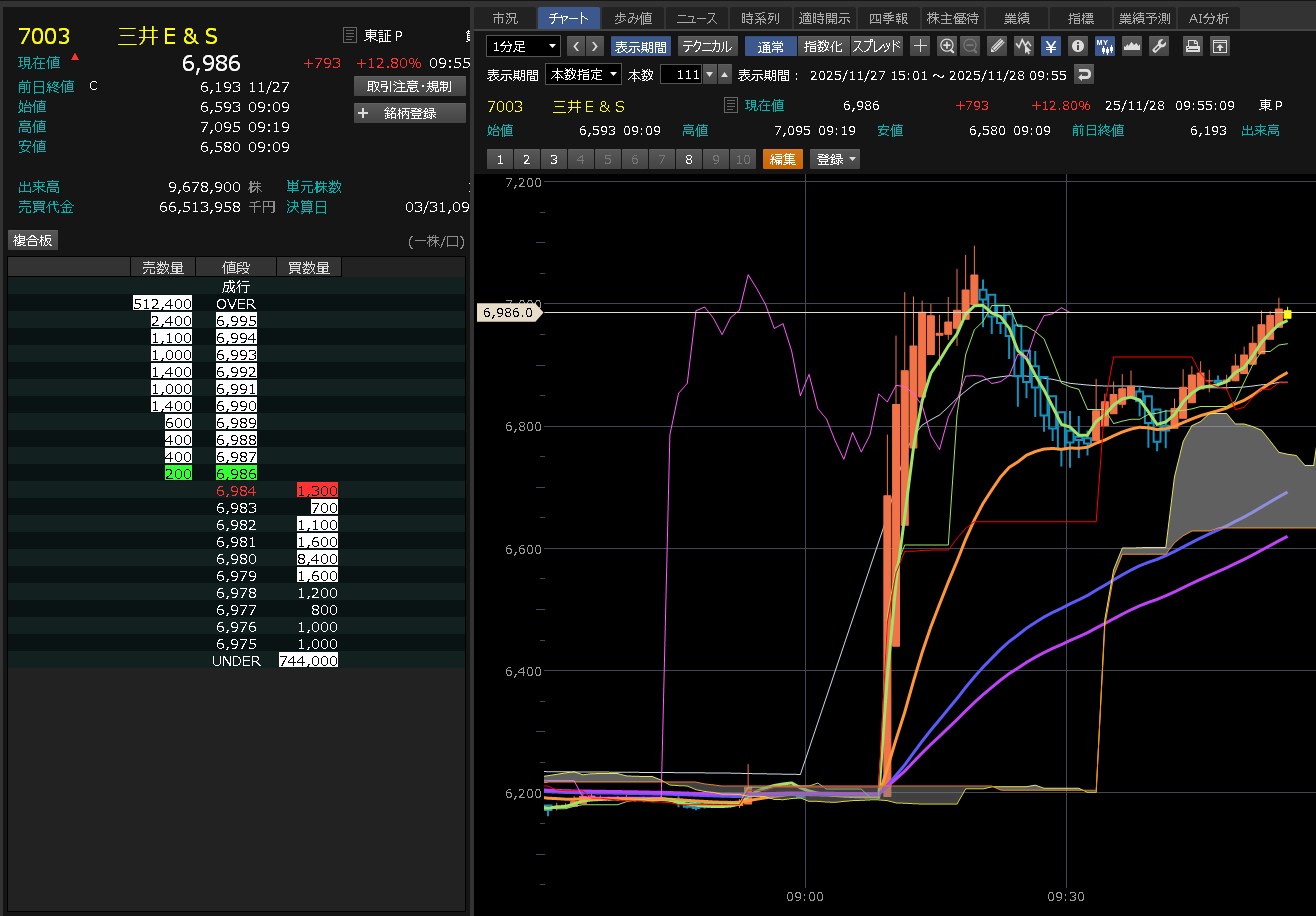Screen dimensions: 1316x916
Task: Click the crosshair cursor icon in chart toolbar
Action: [x=920, y=46]
